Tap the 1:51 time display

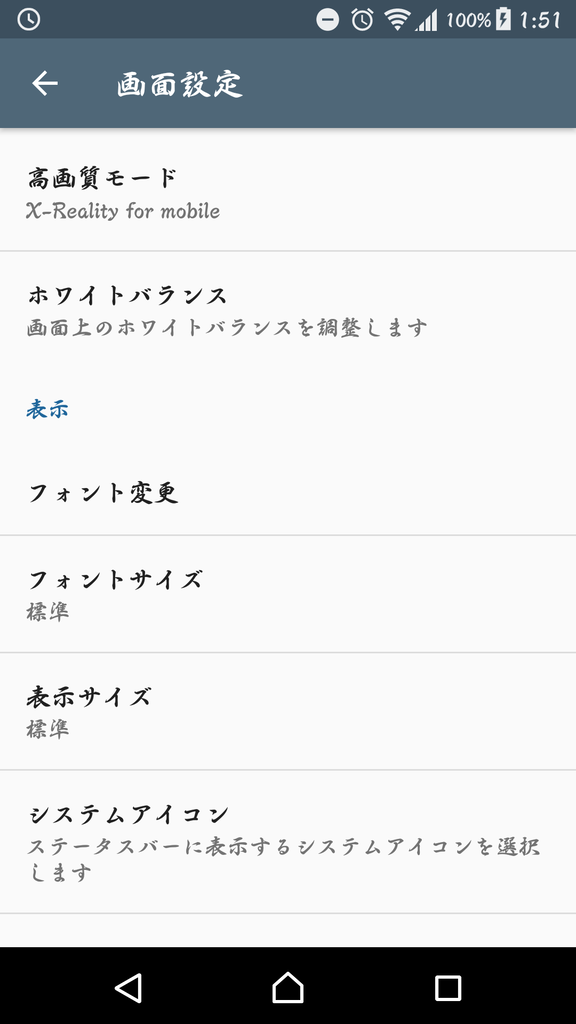[x=539, y=20]
